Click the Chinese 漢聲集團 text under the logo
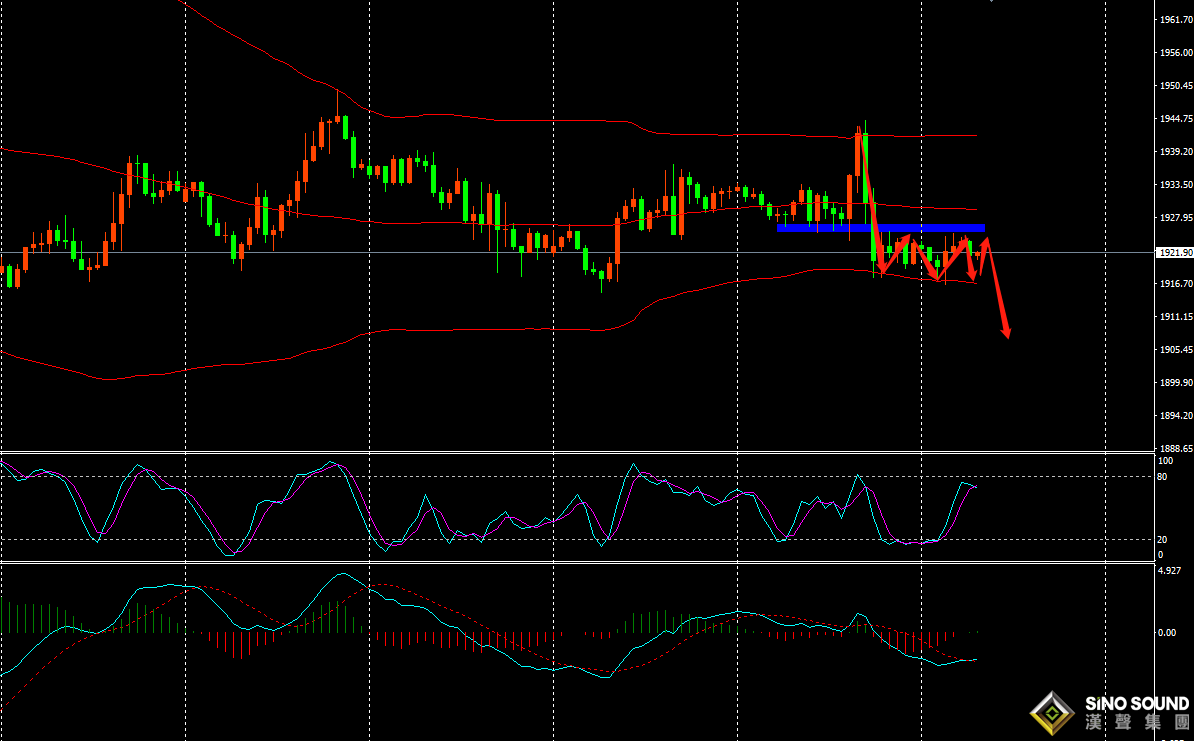 (1137, 723)
